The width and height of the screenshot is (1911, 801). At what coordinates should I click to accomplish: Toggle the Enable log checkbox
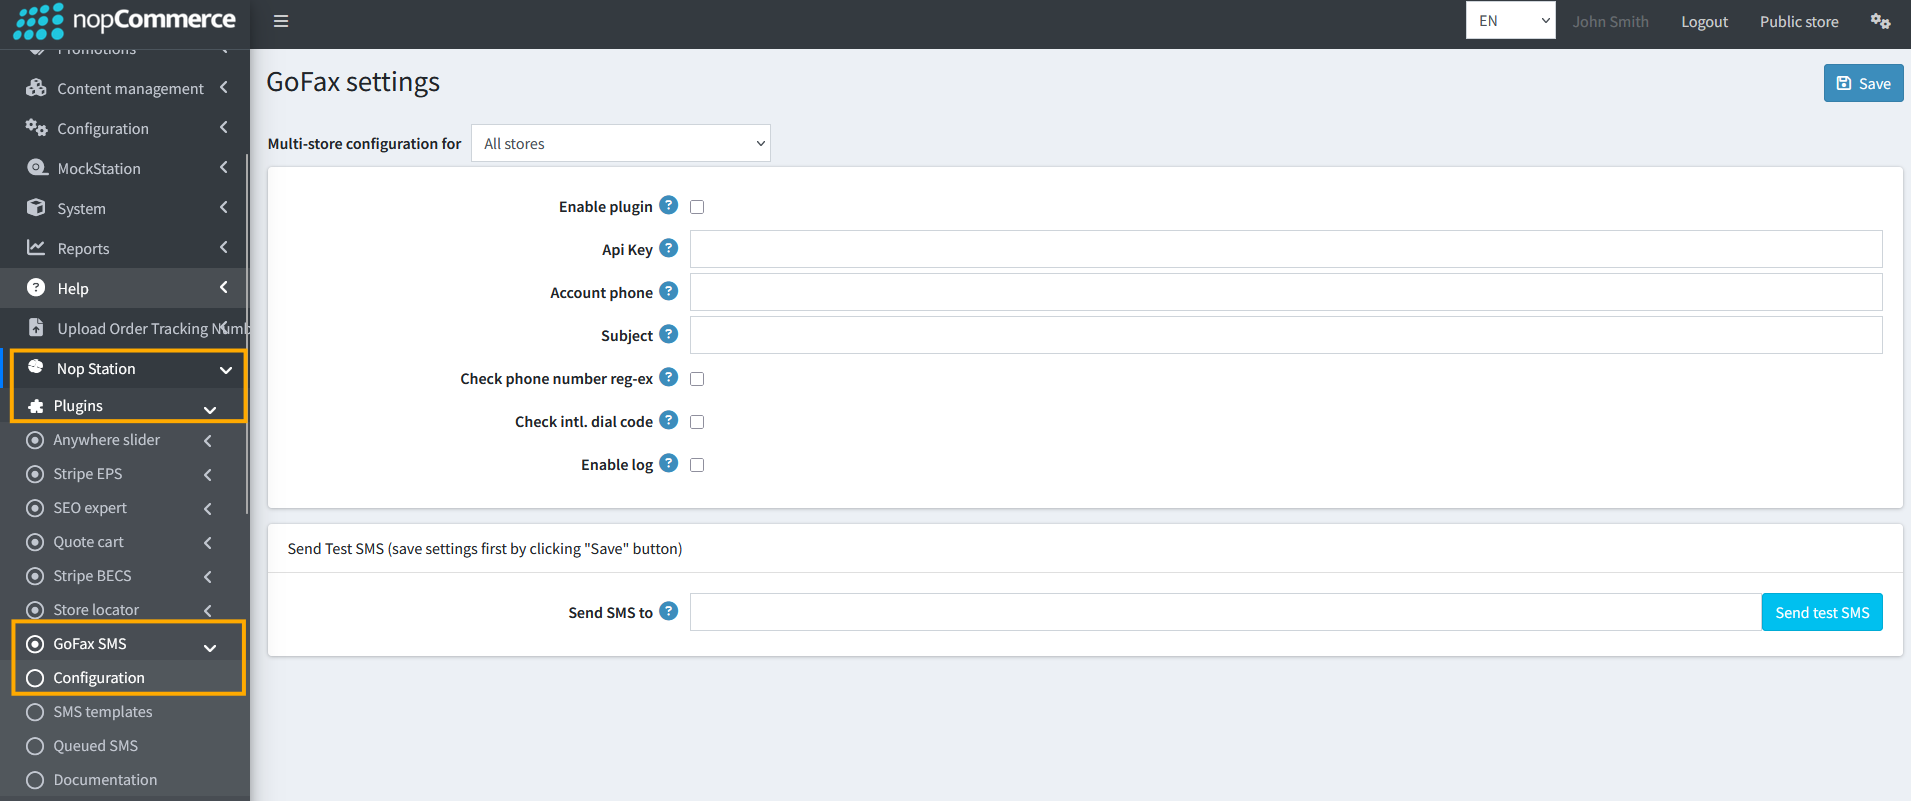pyautogui.click(x=697, y=465)
